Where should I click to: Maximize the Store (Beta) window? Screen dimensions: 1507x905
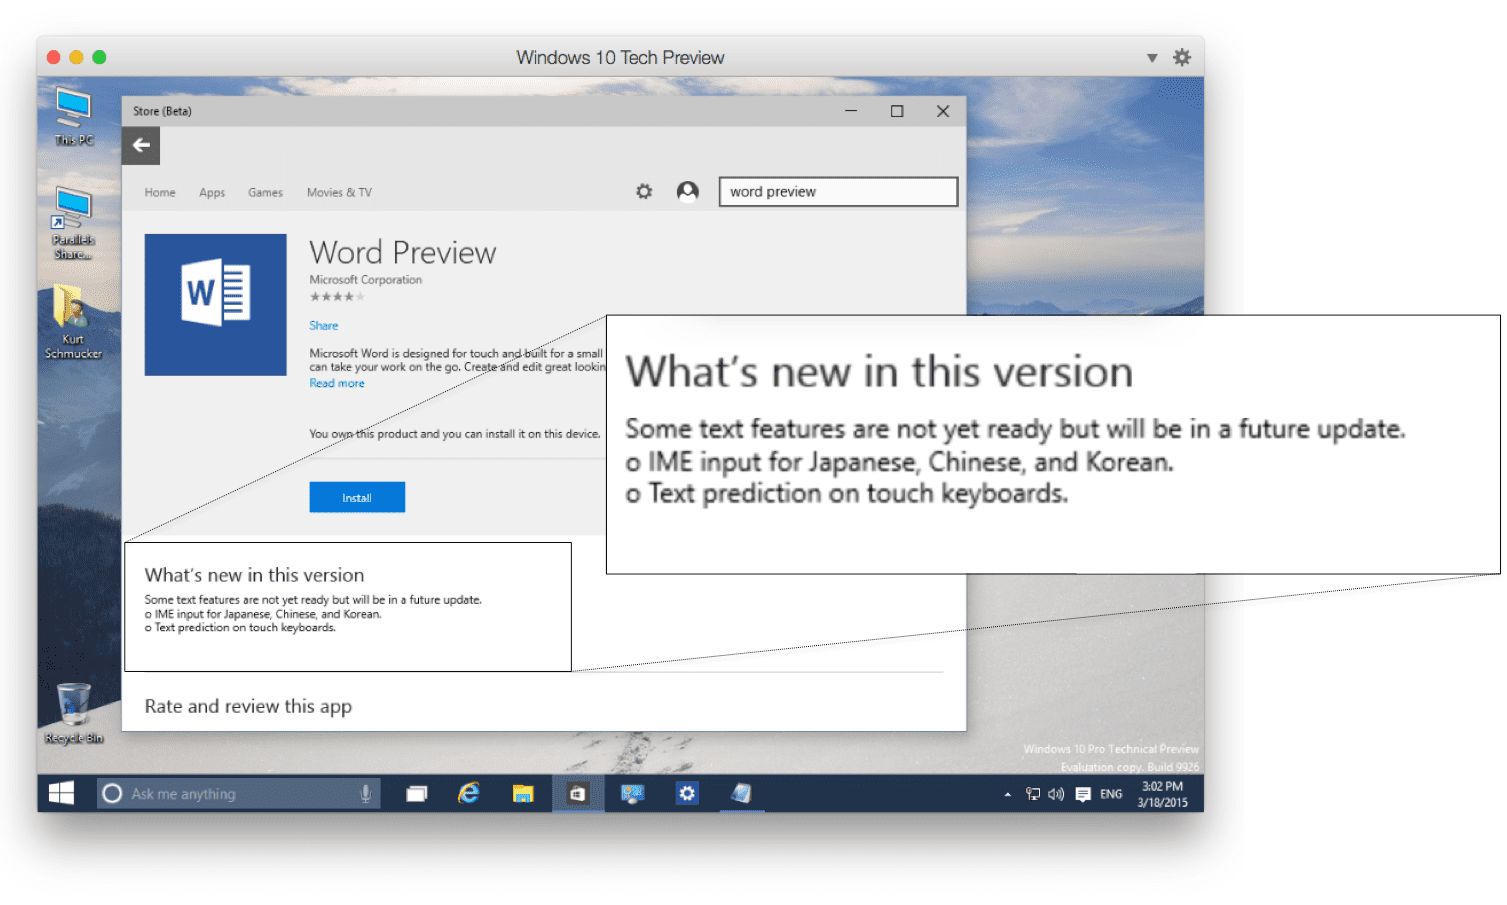point(897,111)
